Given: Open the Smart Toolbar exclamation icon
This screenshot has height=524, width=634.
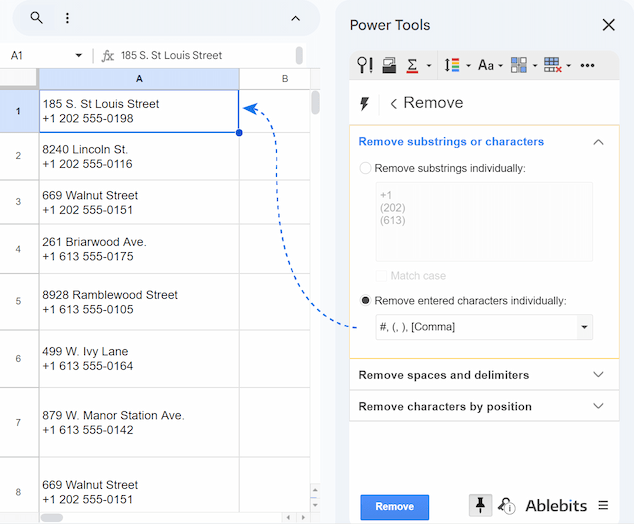Looking at the screenshot, I should pyautogui.click(x=365, y=65).
